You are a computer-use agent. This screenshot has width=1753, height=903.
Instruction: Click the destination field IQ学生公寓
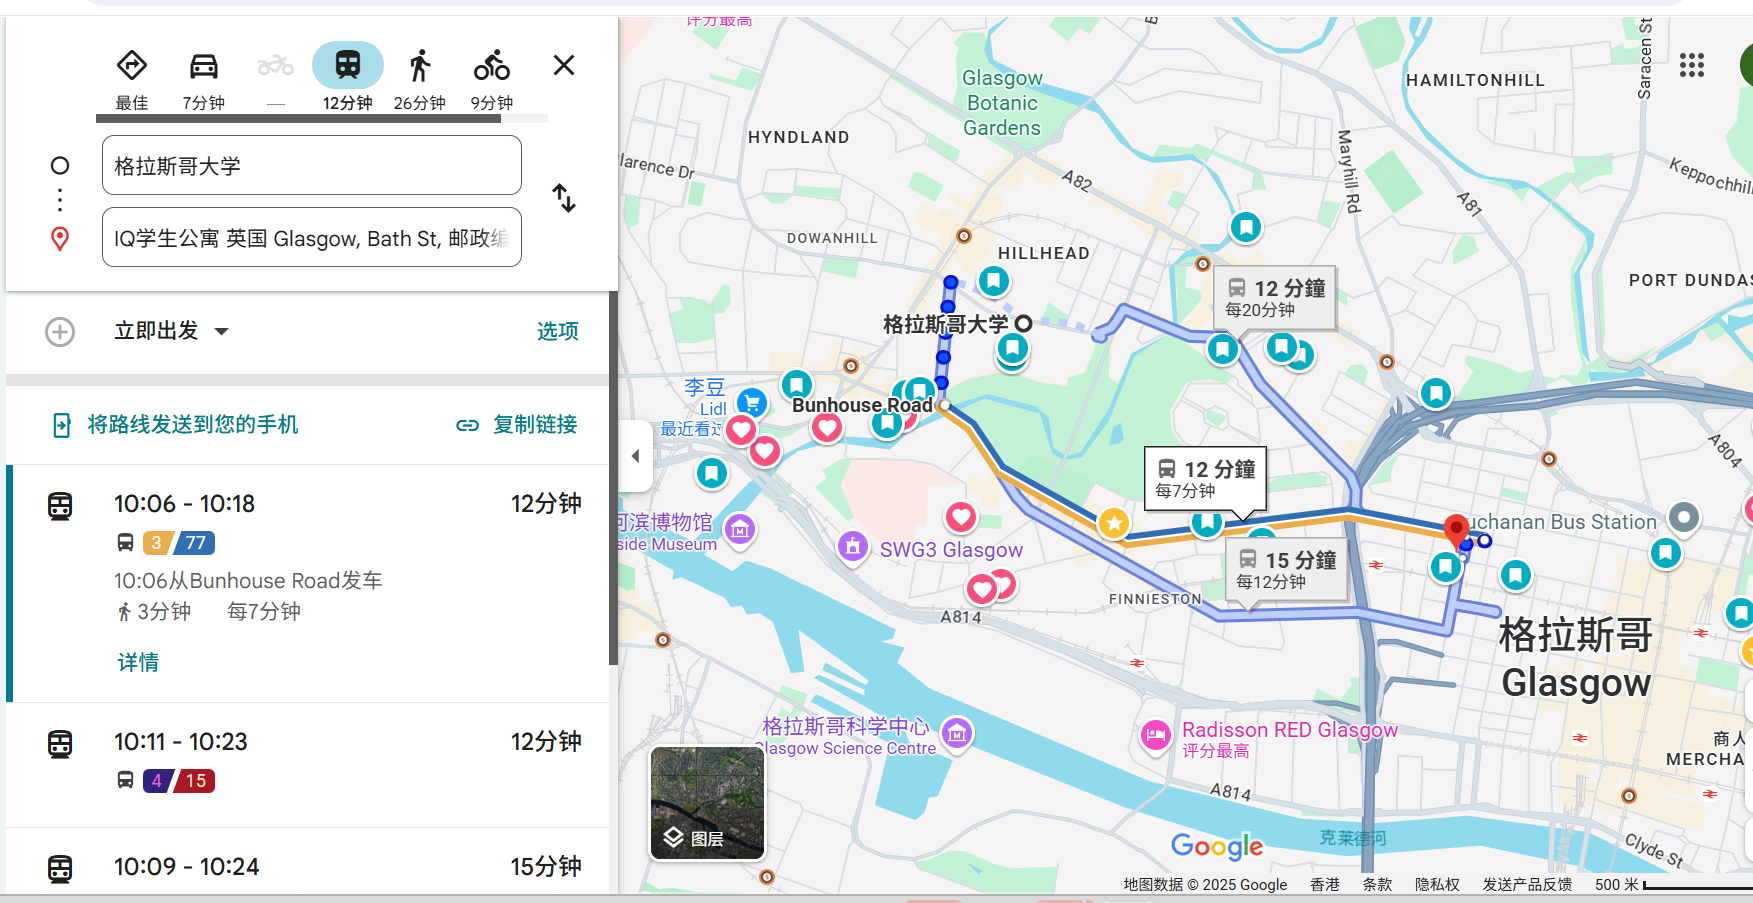pyautogui.click(x=311, y=238)
